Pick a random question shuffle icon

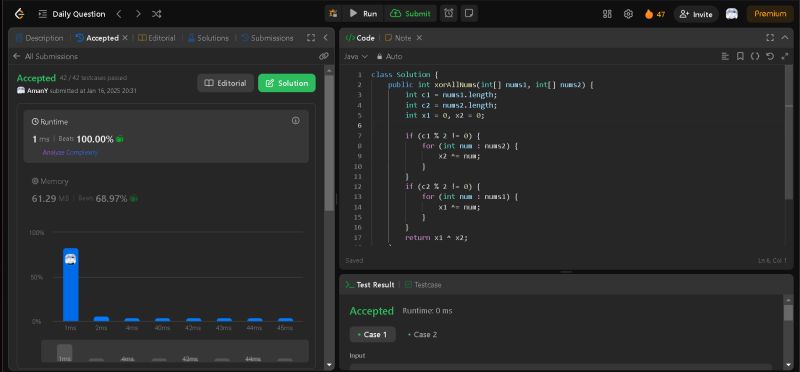(x=157, y=14)
